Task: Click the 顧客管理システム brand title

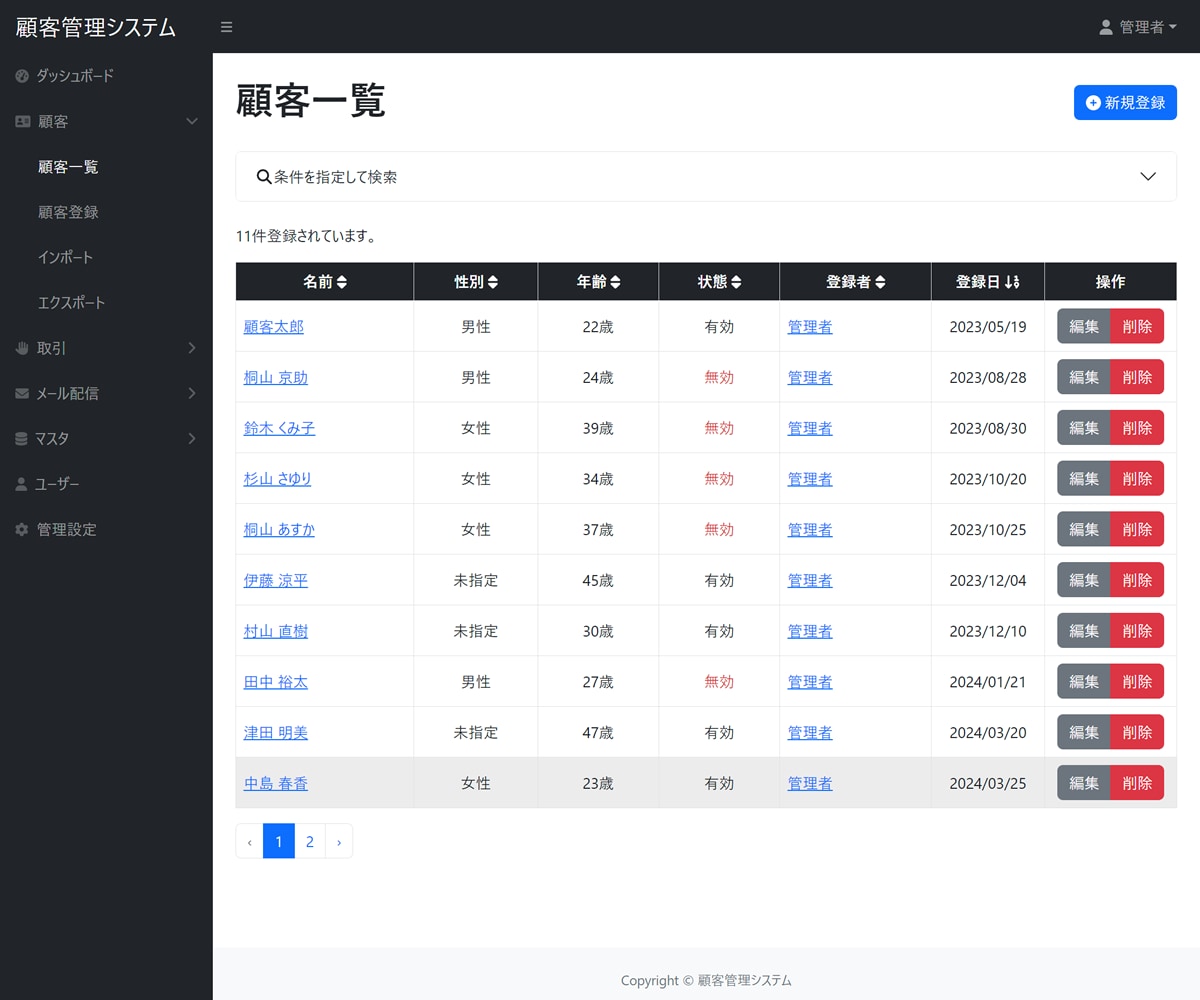Action: [x=96, y=27]
